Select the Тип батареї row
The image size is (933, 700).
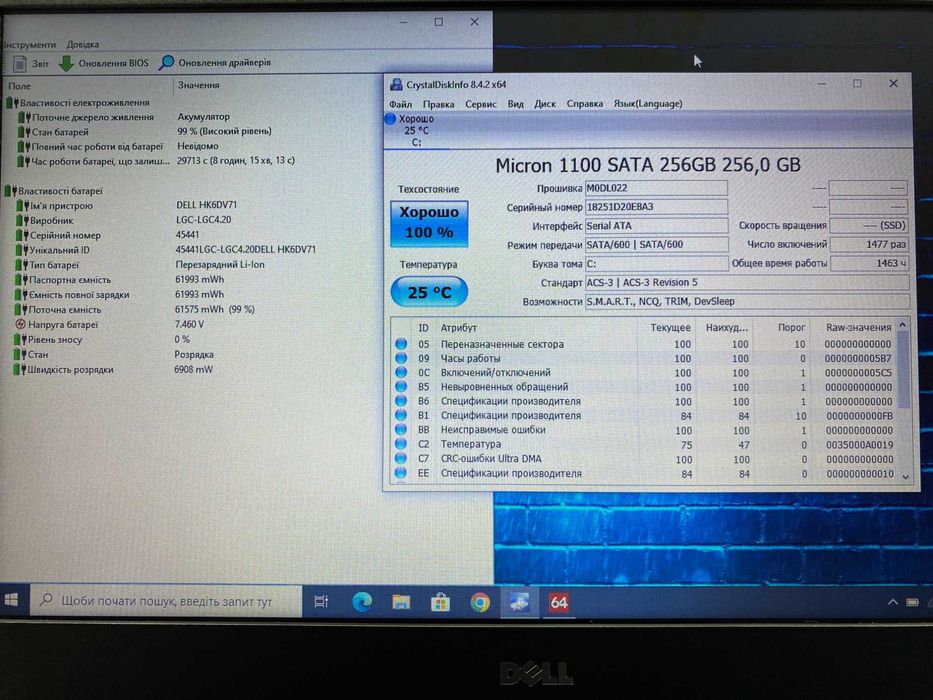[54, 265]
